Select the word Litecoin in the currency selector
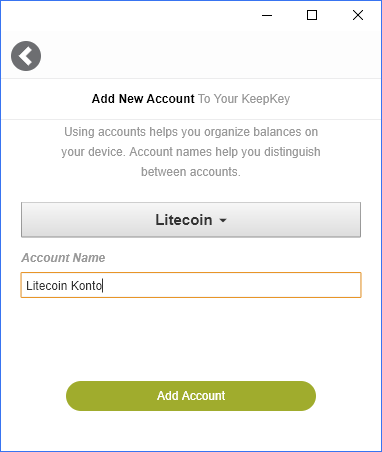This screenshot has width=382, height=452. [x=184, y=220]
